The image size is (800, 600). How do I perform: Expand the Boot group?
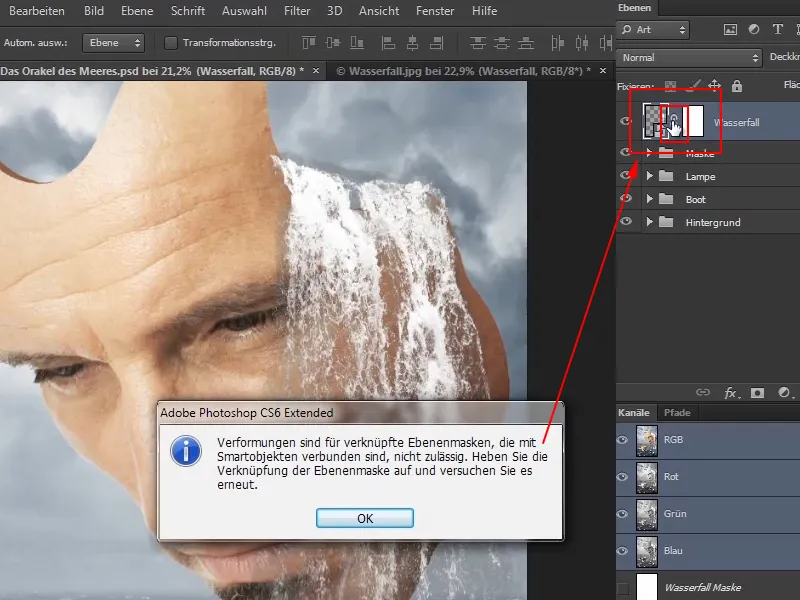point(649,198)
